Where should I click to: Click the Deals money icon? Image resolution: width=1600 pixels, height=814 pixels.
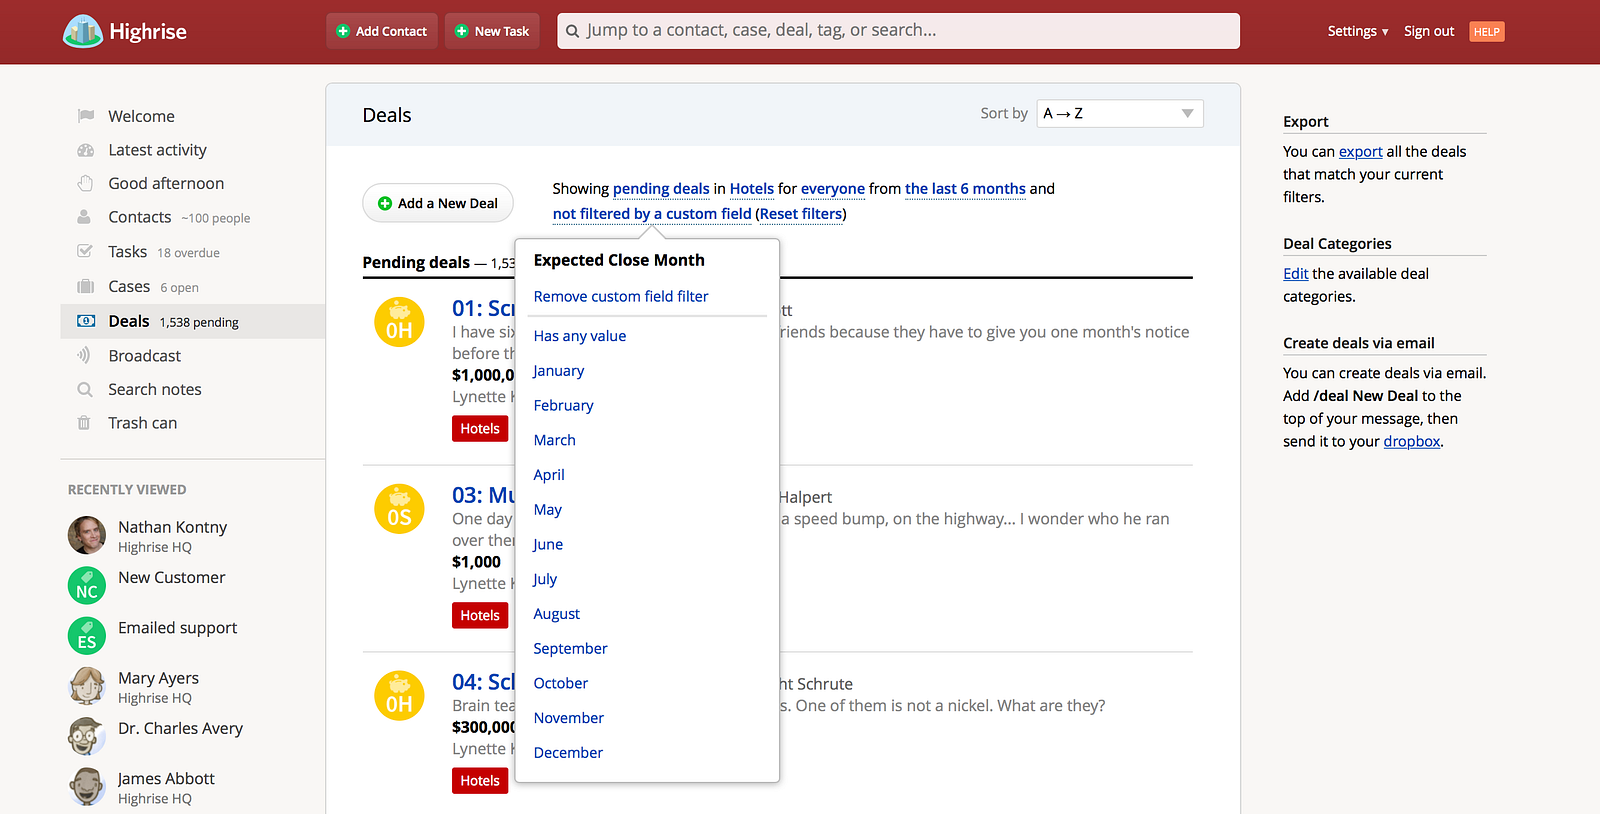(x=86, y=321)
